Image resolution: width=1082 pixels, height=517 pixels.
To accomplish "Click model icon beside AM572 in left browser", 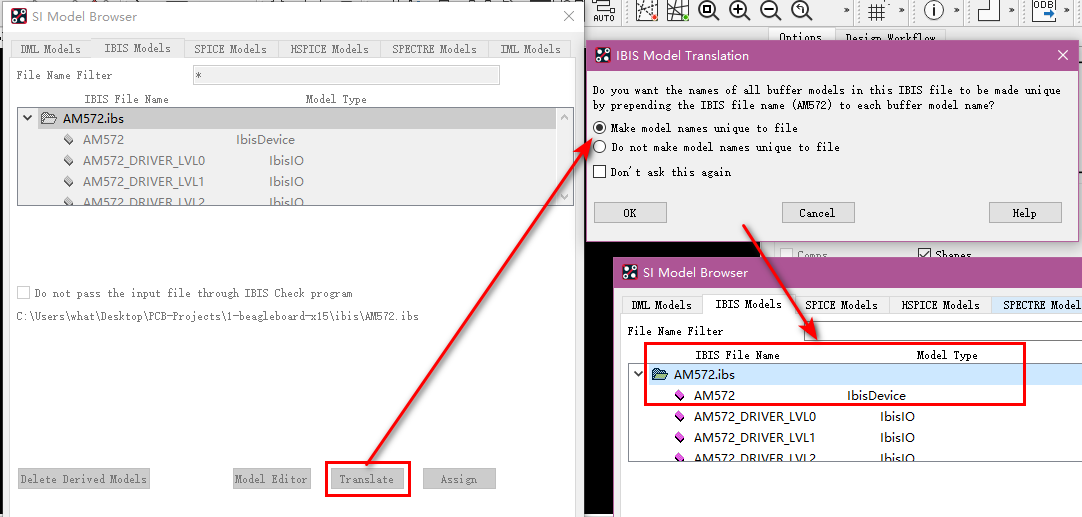I will coord(68,139).
